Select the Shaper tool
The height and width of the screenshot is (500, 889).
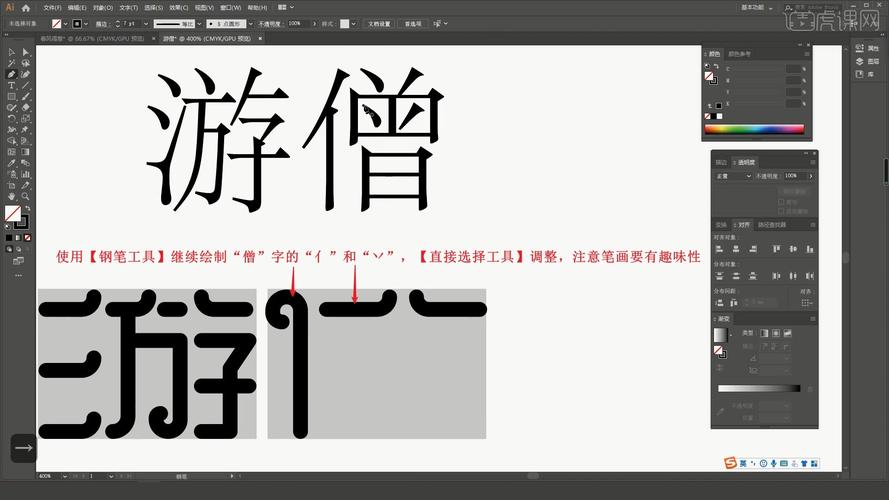pos(11,107)
